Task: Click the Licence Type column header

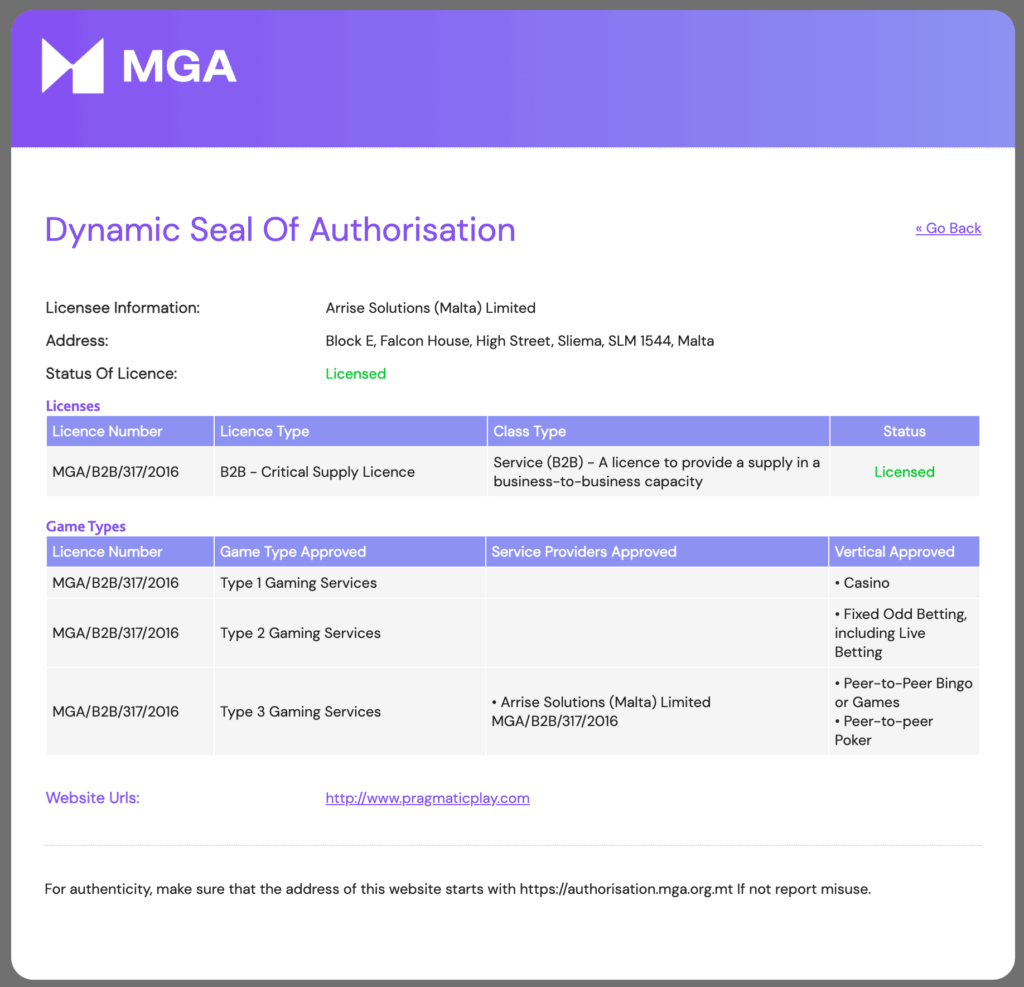Action: pos(265,431)
